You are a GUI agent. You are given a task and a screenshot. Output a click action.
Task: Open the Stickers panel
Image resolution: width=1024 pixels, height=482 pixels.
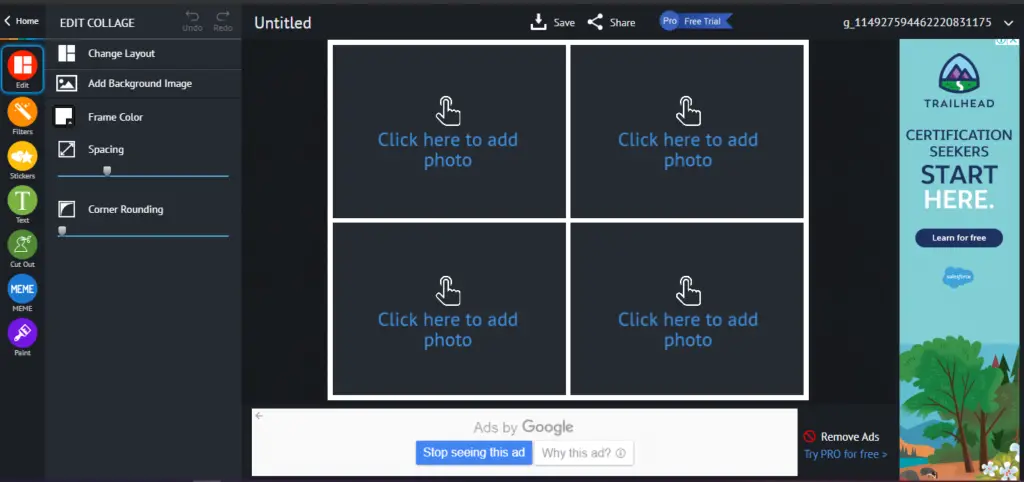tap(22, 157)
